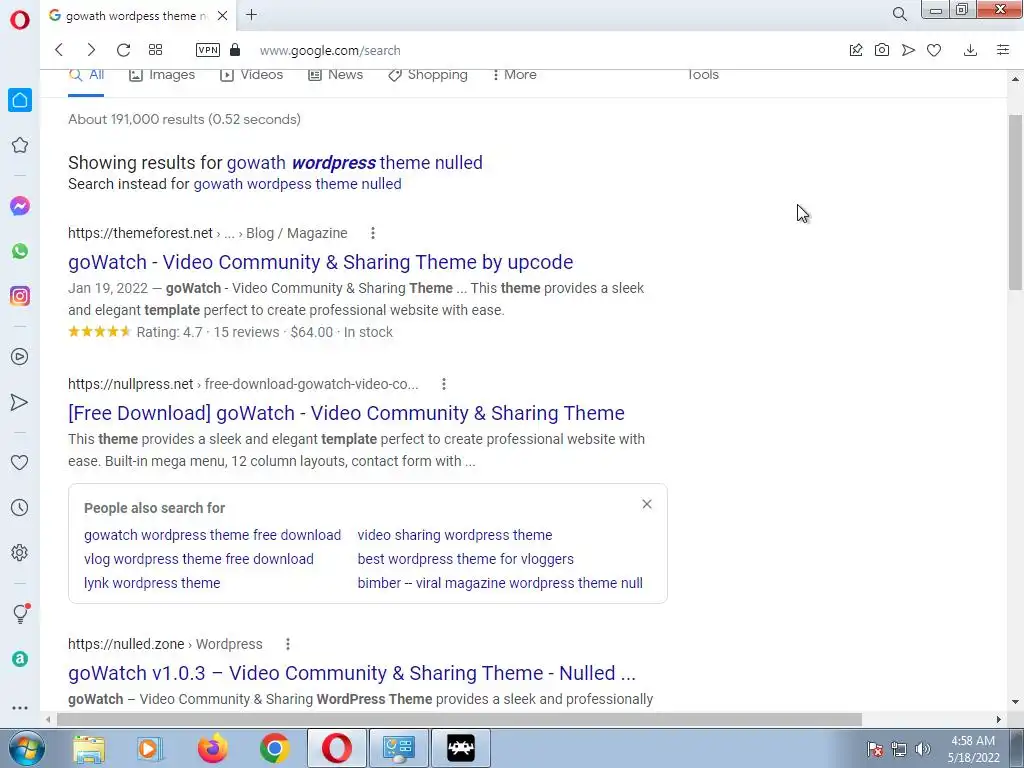
Task: Click the padlock site security icon
Action: click(235, 50)
